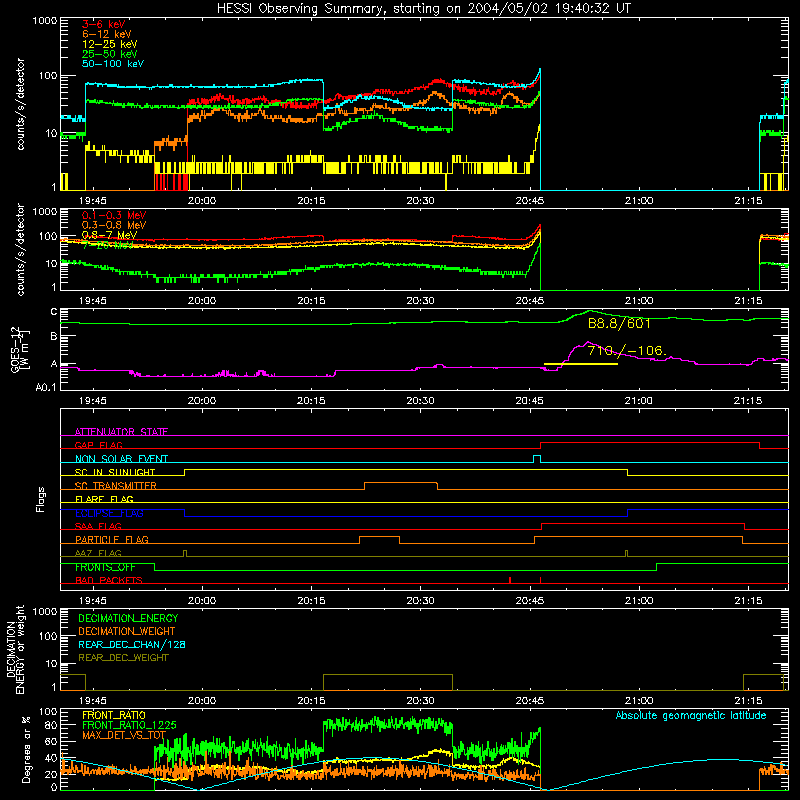The width and height of the screenshot is (800, 800).
Task: Click counts/s/detector axis title of MeV panel
Action: (x=20, y=249)
